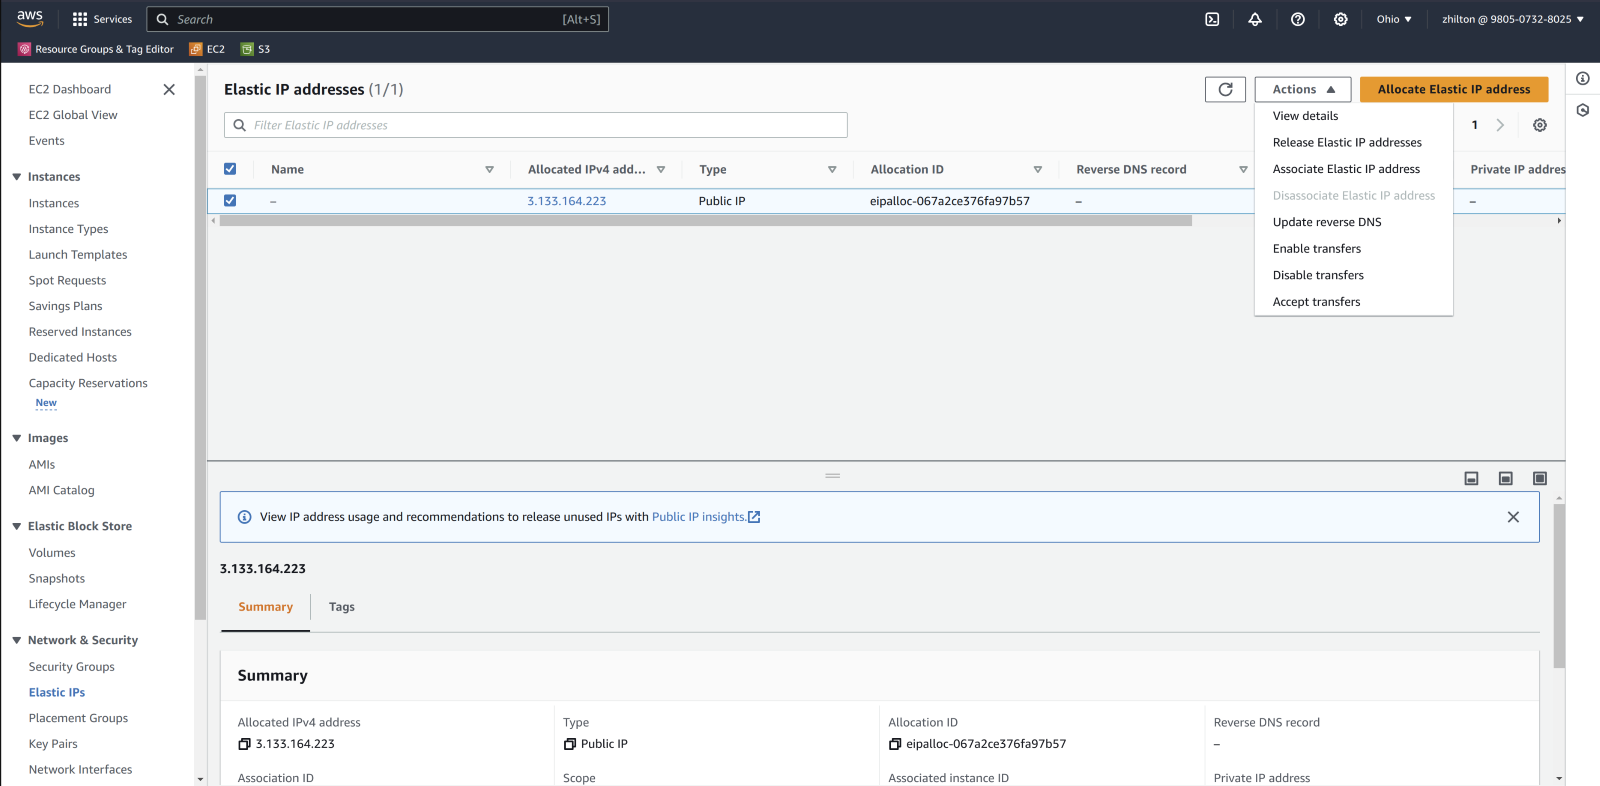Image resolution: width=1600 pixels, height=786 pixels.
Task: Sort by Reverse DNS record column
Action: coord(1244,170)
